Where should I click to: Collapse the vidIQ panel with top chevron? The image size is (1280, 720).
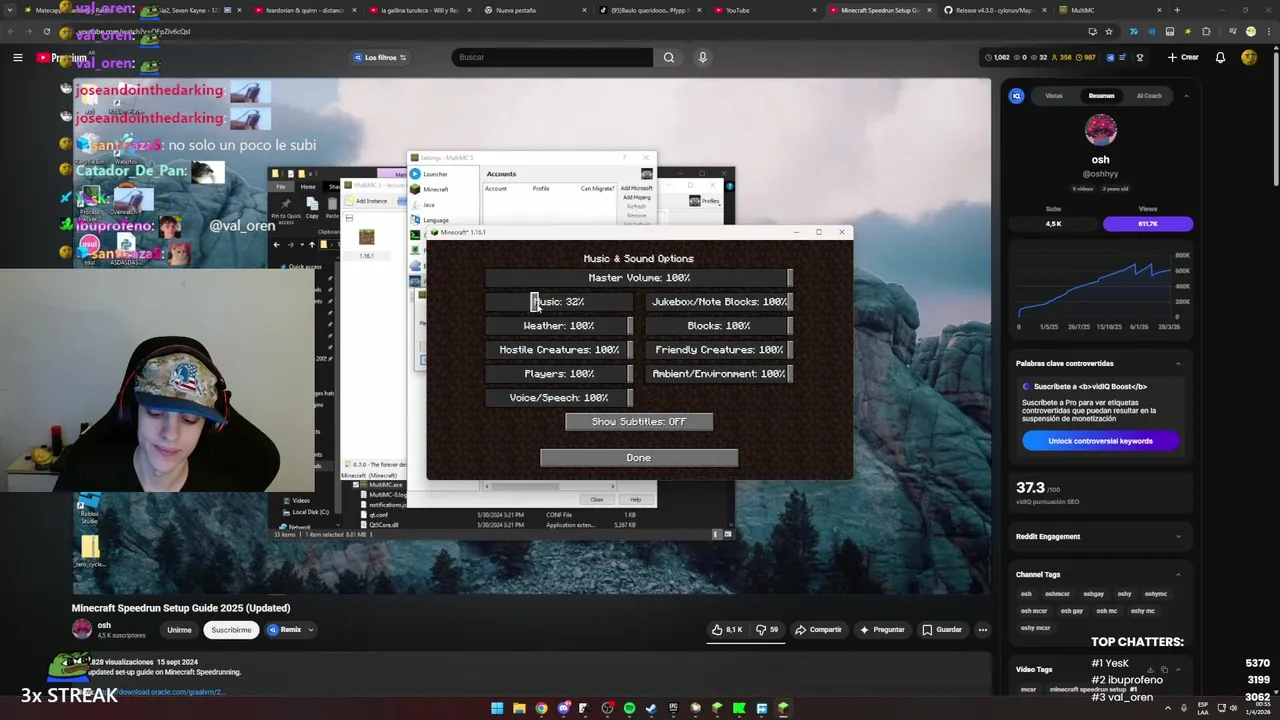point(1186,96)
